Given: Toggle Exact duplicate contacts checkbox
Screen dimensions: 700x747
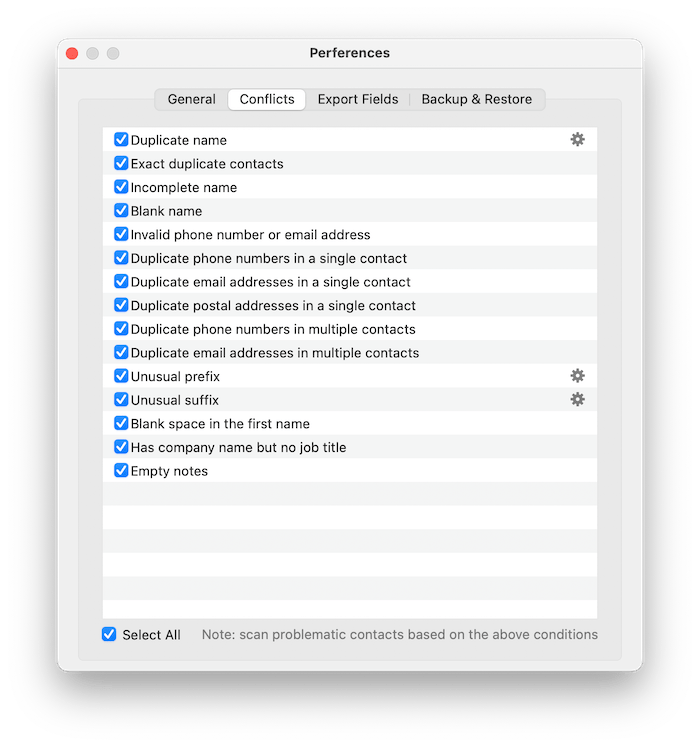Looking at the screenshot, I should point(121,163).
